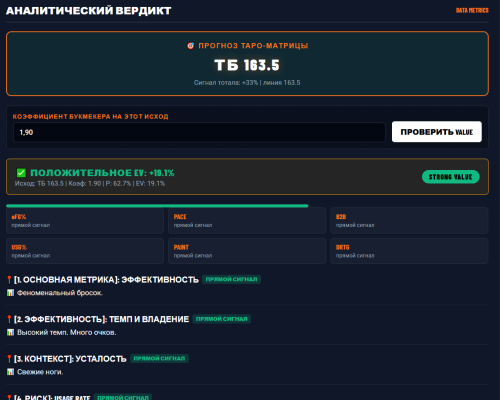The image size is (500, 400).
Task: Click the chart icon beside Феноменальный бросок
Action: (x=10, y=293)
